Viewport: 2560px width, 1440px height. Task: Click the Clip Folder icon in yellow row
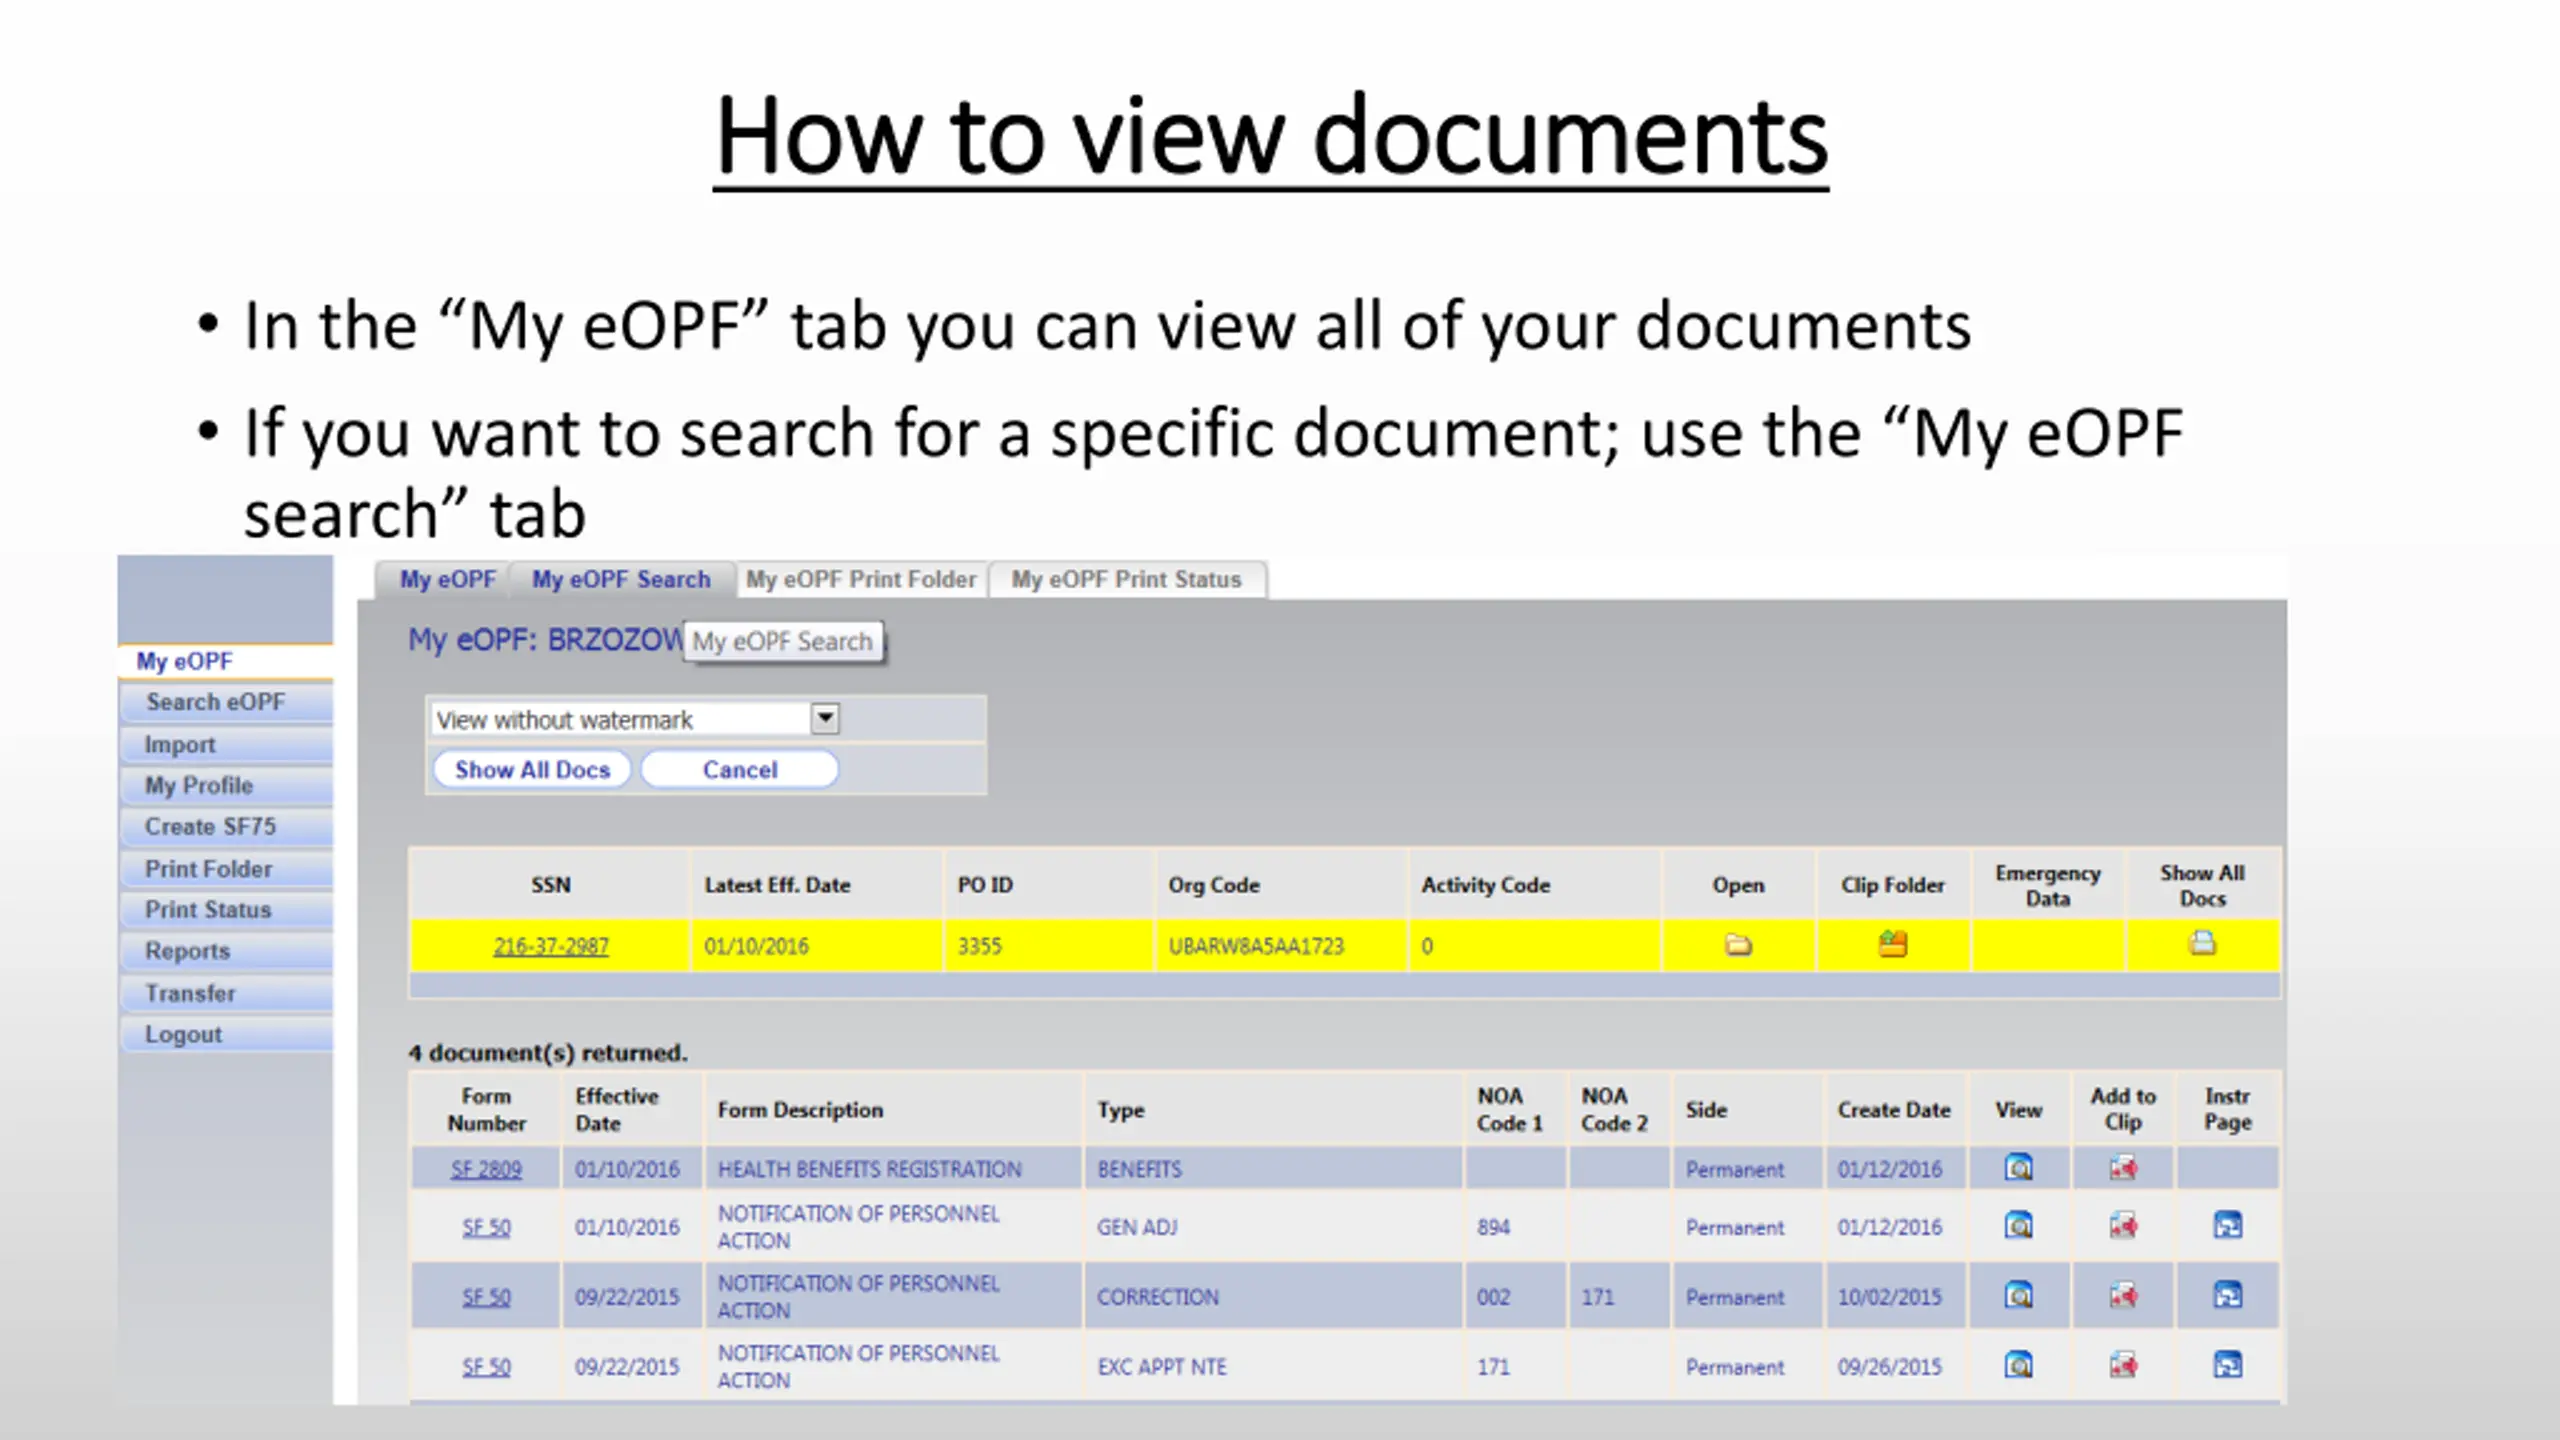coord(1892,944)
